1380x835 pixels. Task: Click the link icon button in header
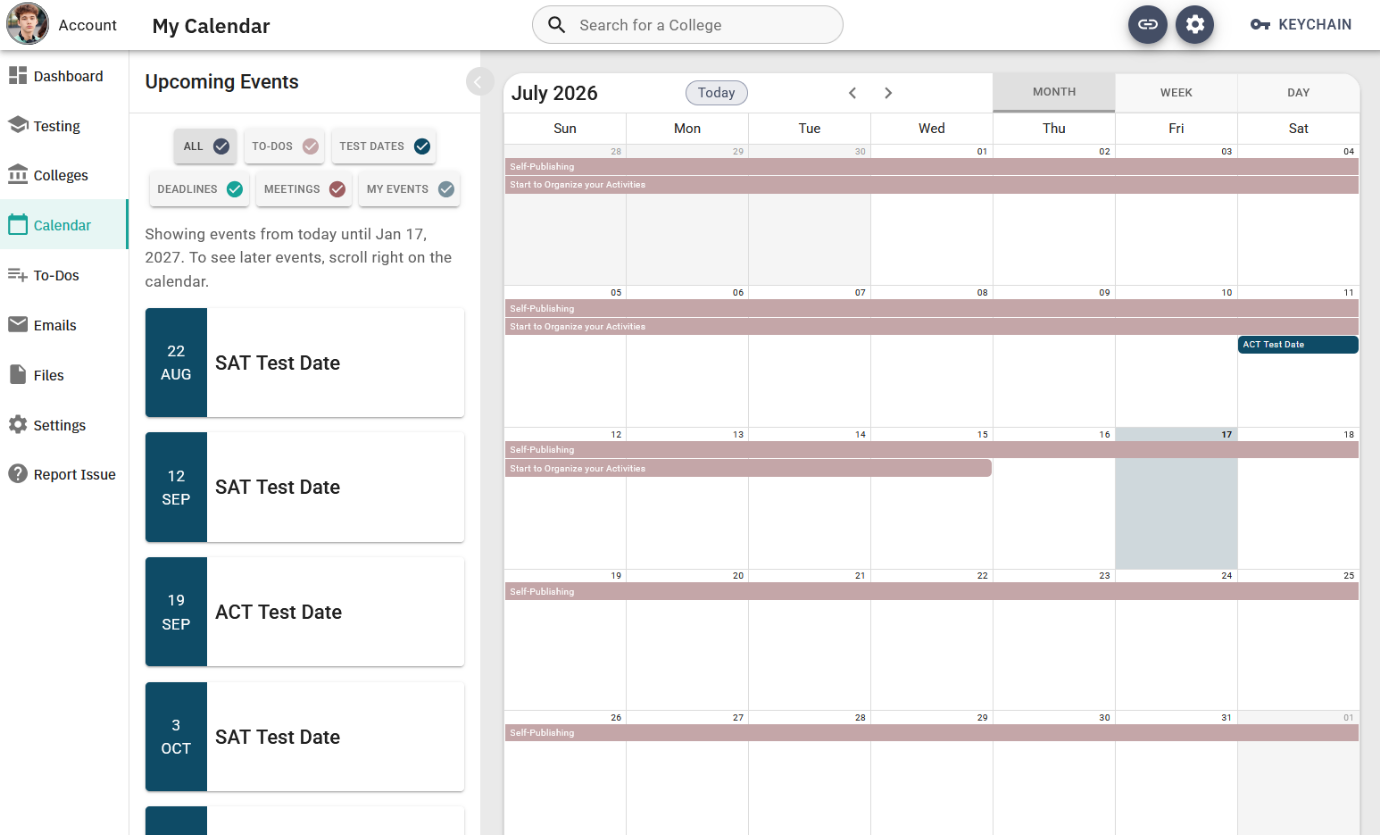(1148, 25)
